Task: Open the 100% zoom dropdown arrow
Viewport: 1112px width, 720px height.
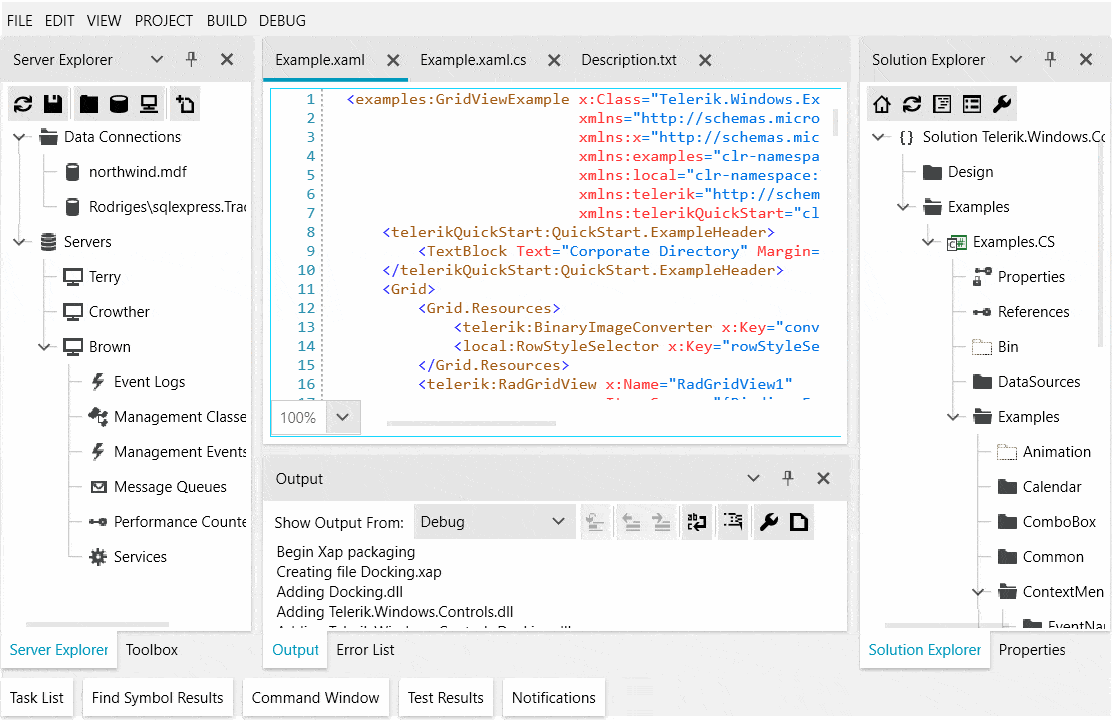Action: point(343,417)
